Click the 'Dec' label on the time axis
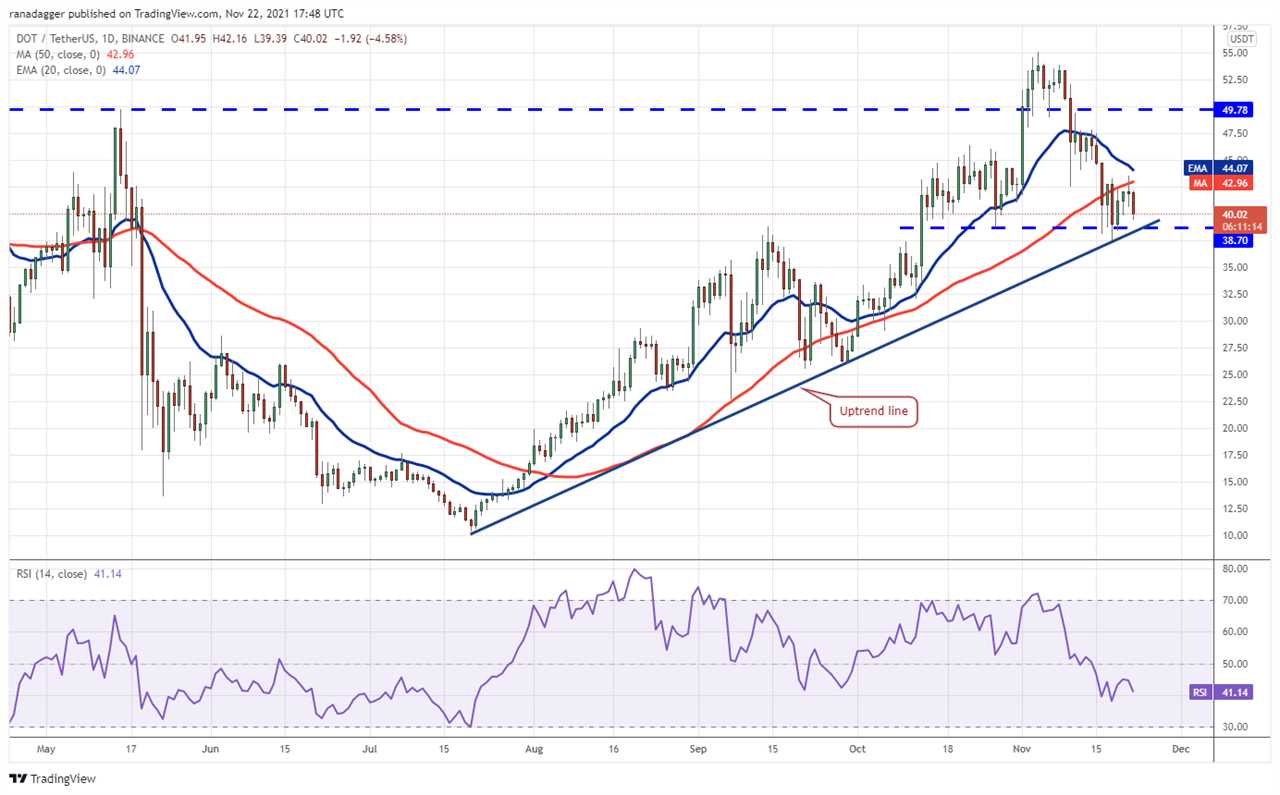 (x=1179, y=747)
